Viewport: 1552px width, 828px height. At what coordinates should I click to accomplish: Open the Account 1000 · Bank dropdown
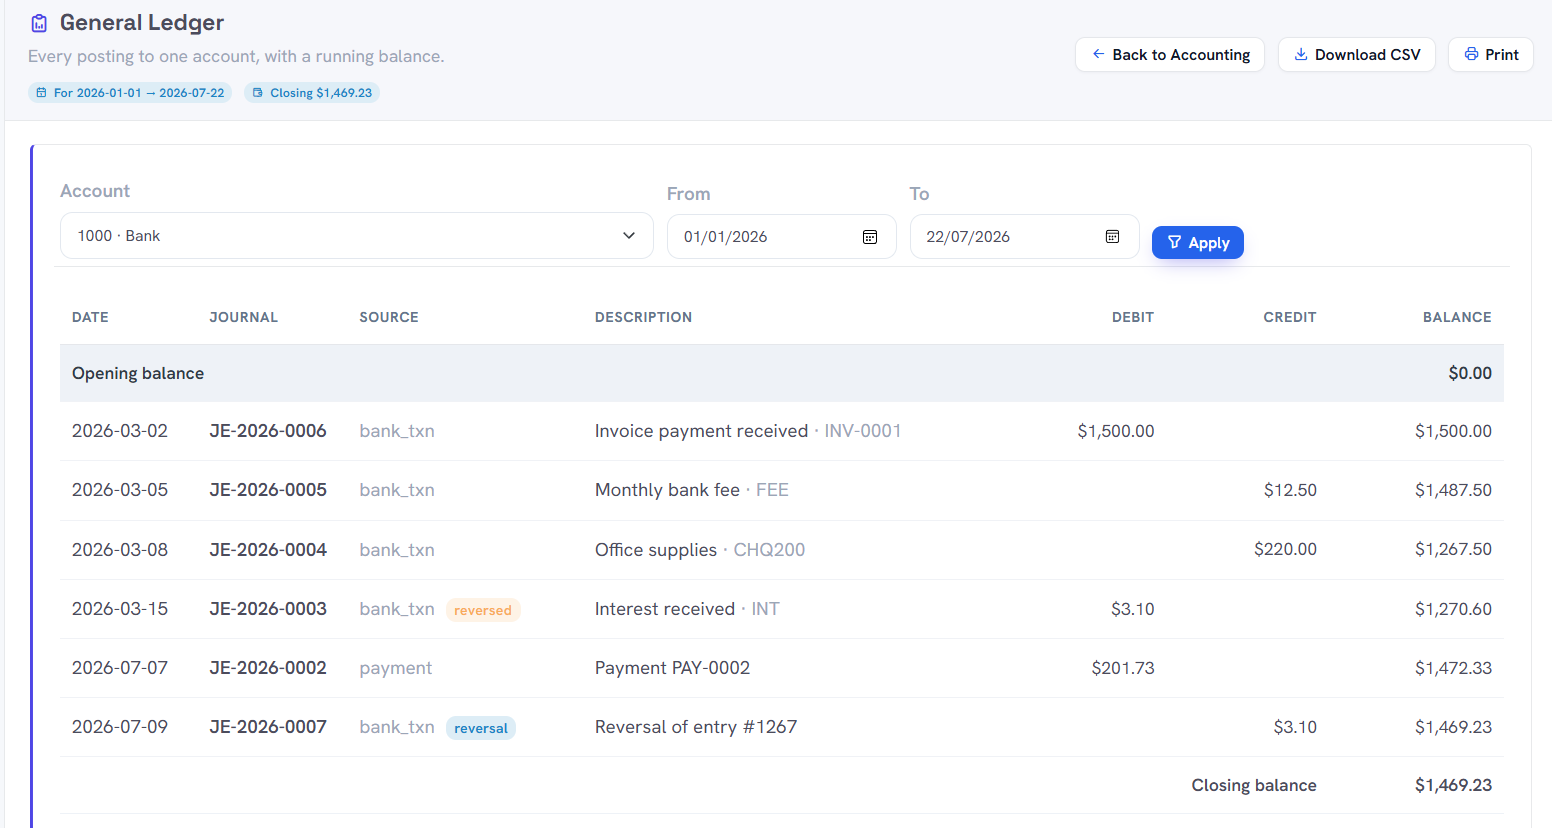point(357,236)
